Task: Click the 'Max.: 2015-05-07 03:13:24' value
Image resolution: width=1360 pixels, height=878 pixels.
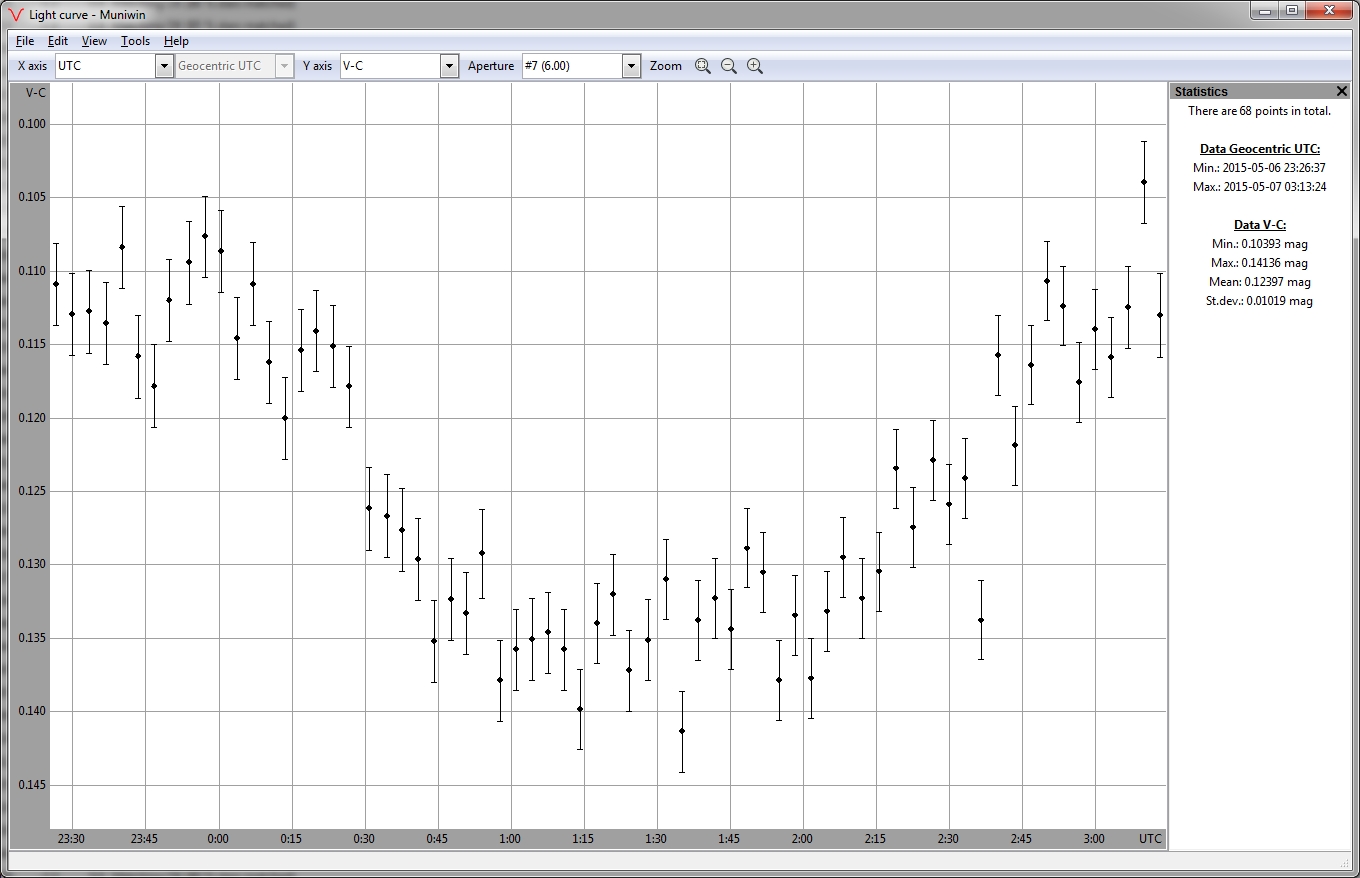Action: pos(1259,187)
